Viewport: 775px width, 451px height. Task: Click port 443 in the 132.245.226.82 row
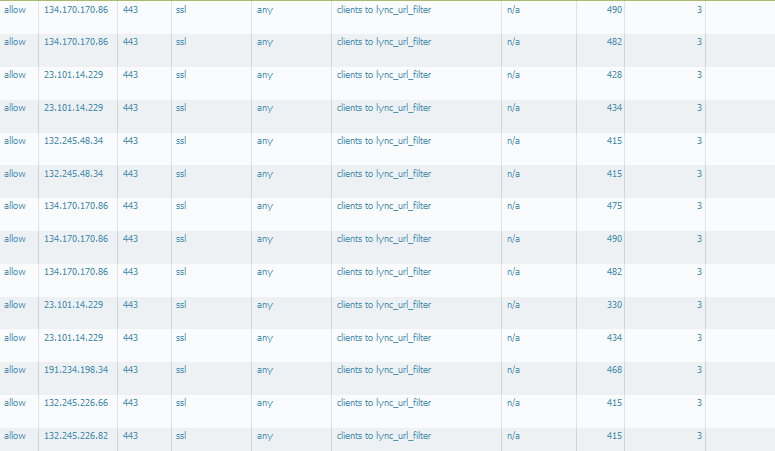[x=130, y=436]
